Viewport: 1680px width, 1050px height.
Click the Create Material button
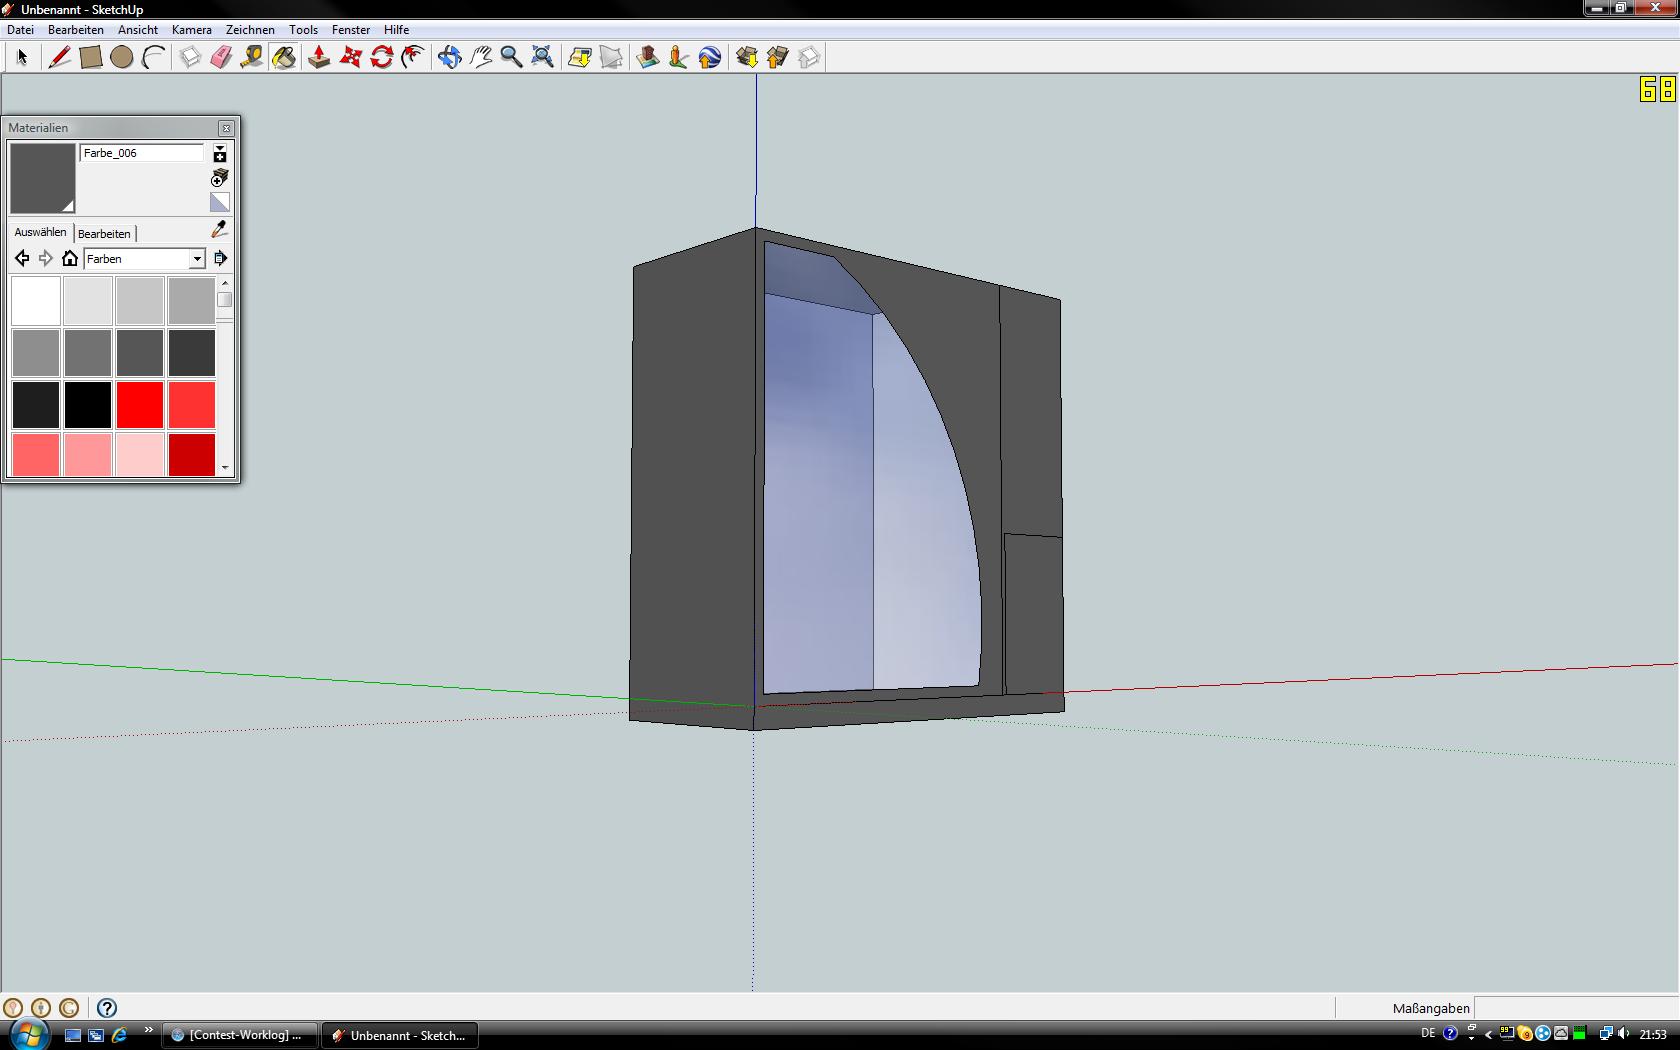click(220, 178)
